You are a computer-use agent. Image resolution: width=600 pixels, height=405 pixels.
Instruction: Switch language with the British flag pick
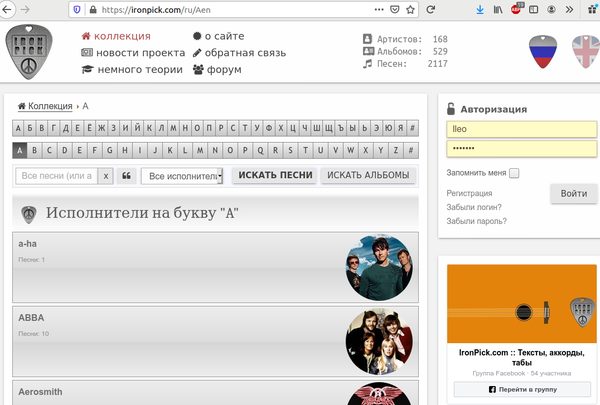pyautogui.click(x=587, y=52)
